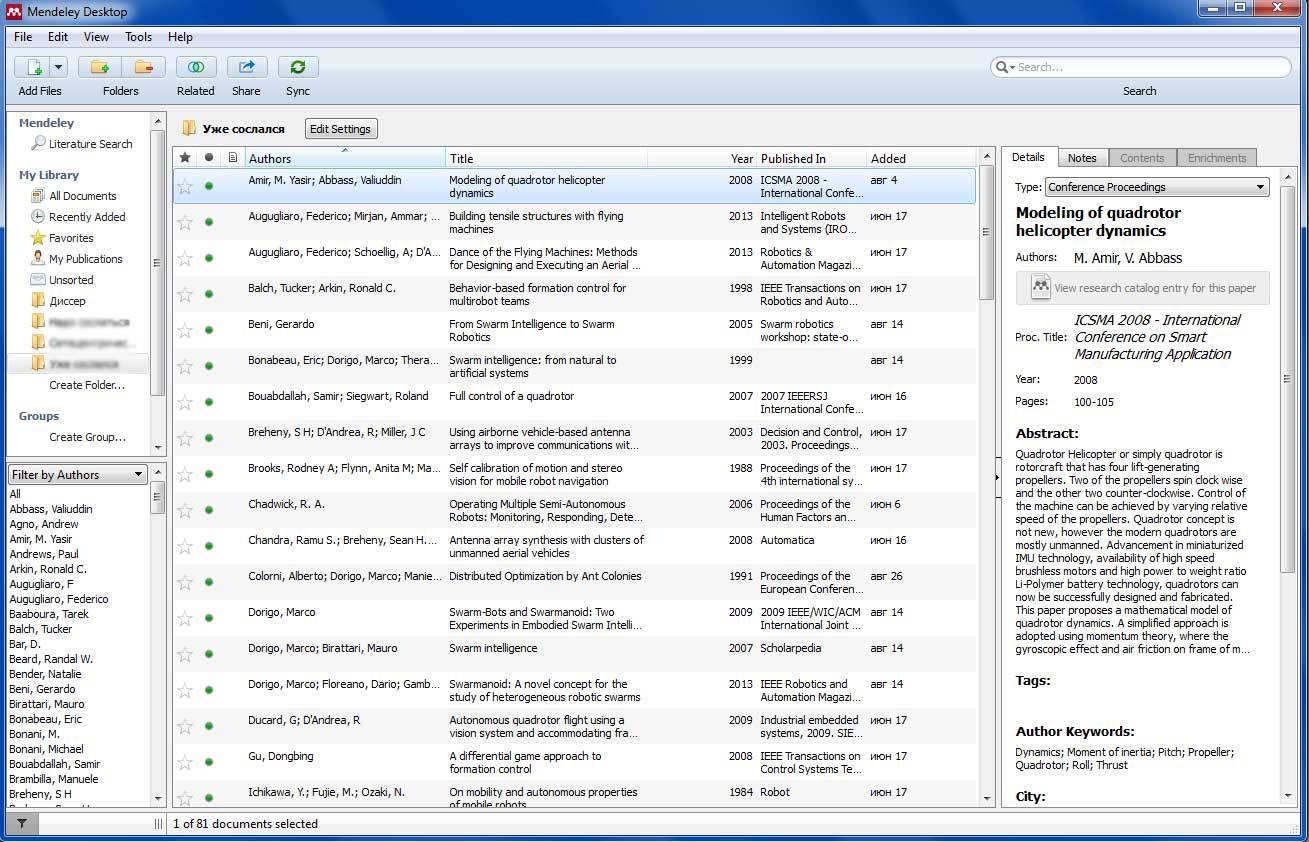1309x842 pixels.
Task: Toggle read status dot for Bonabeau row
Action: tap(208, 366)
